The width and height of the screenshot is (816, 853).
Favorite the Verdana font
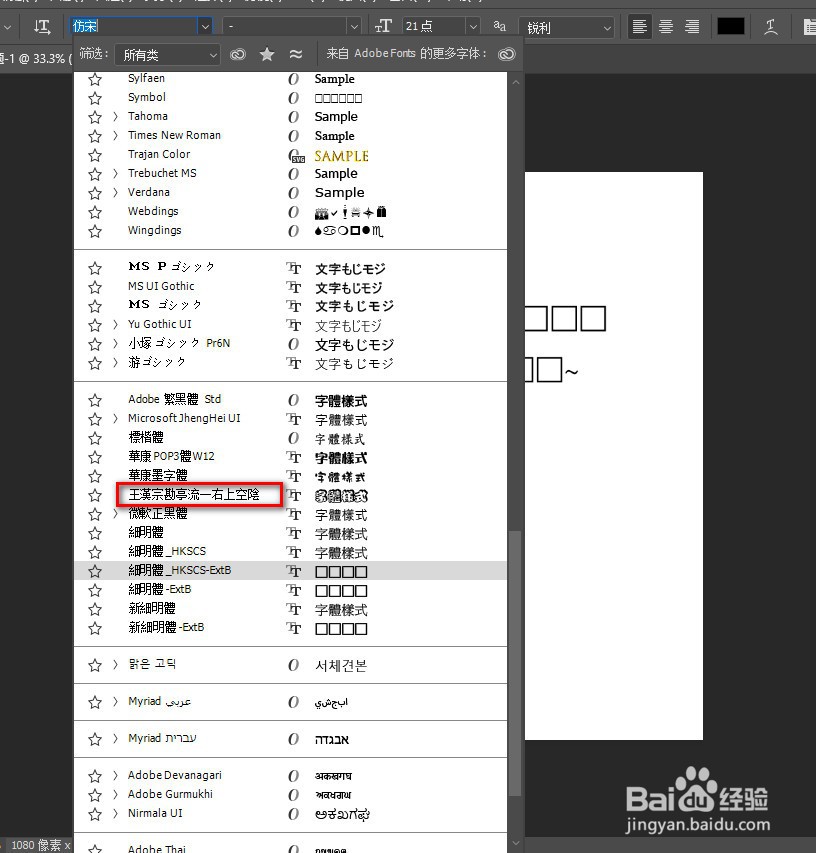[95, 193]
